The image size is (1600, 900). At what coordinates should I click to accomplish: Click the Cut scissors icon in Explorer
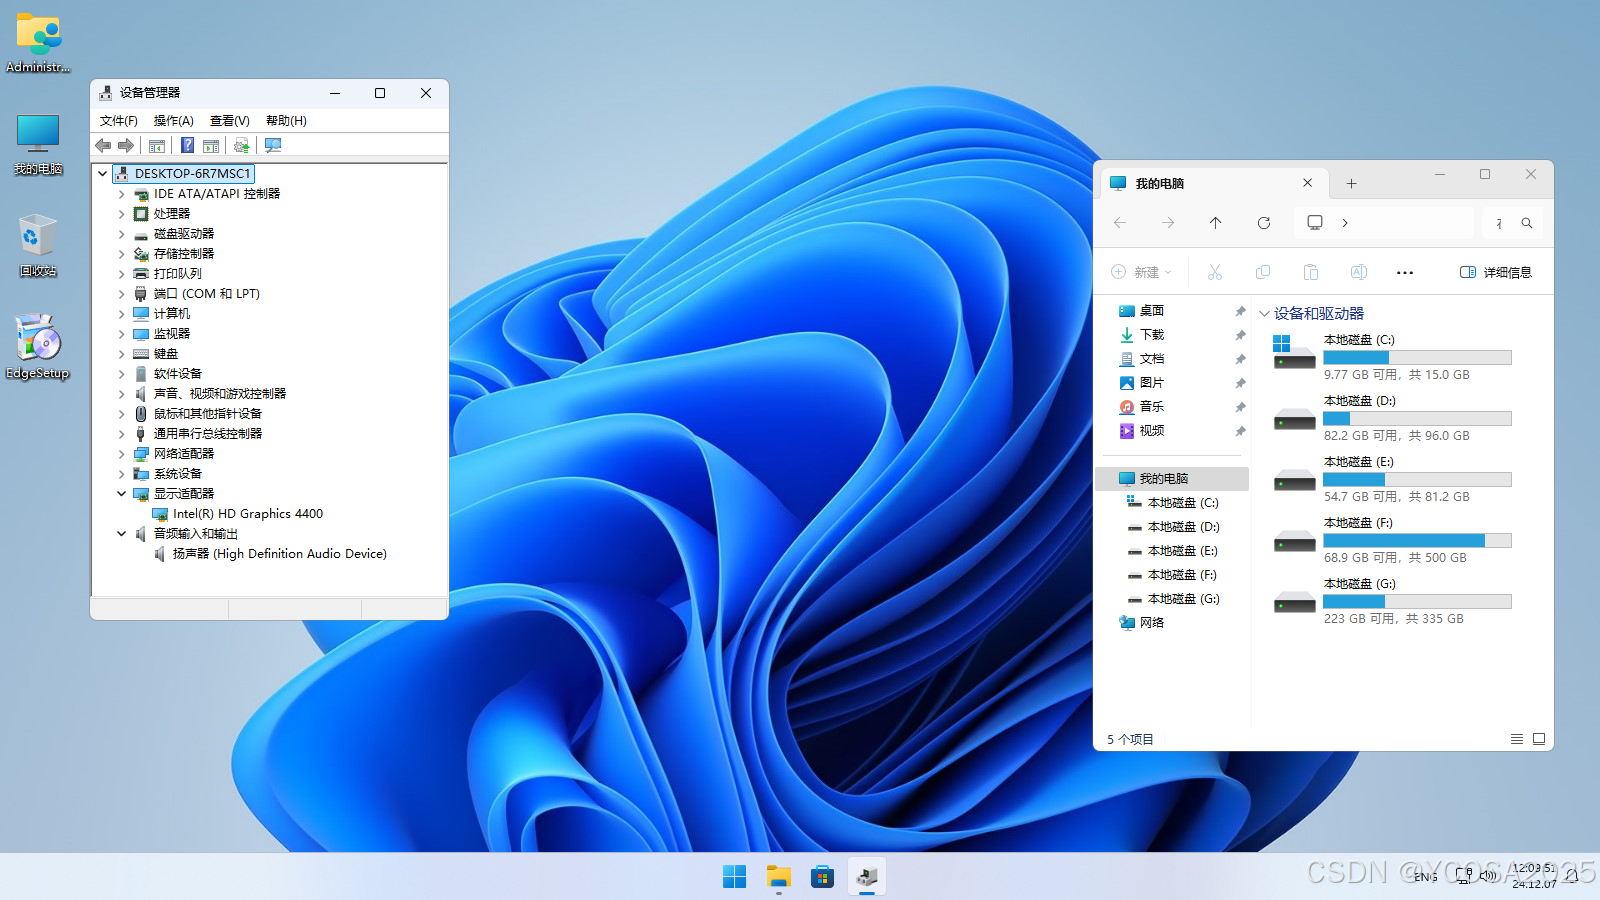1215,272
